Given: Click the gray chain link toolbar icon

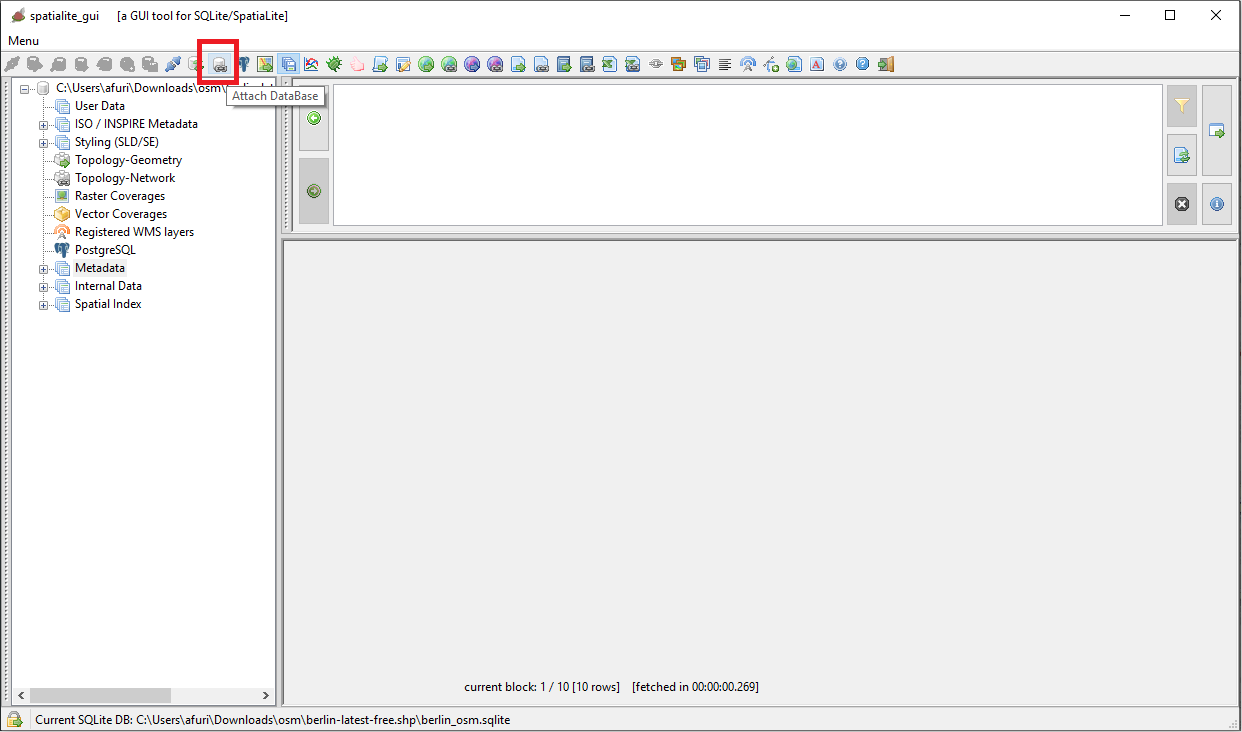Looking at the screenshot, I should click(656, 64).
